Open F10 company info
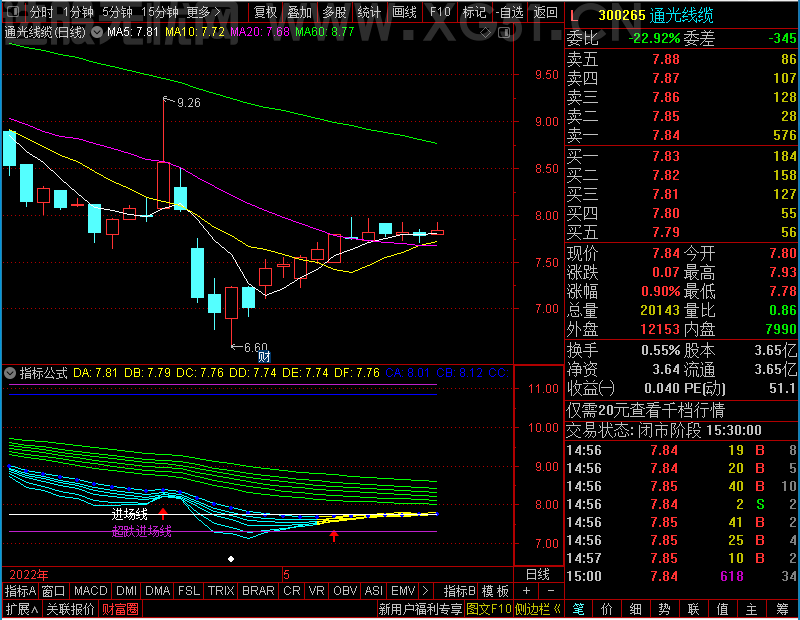 coord(440,12)
